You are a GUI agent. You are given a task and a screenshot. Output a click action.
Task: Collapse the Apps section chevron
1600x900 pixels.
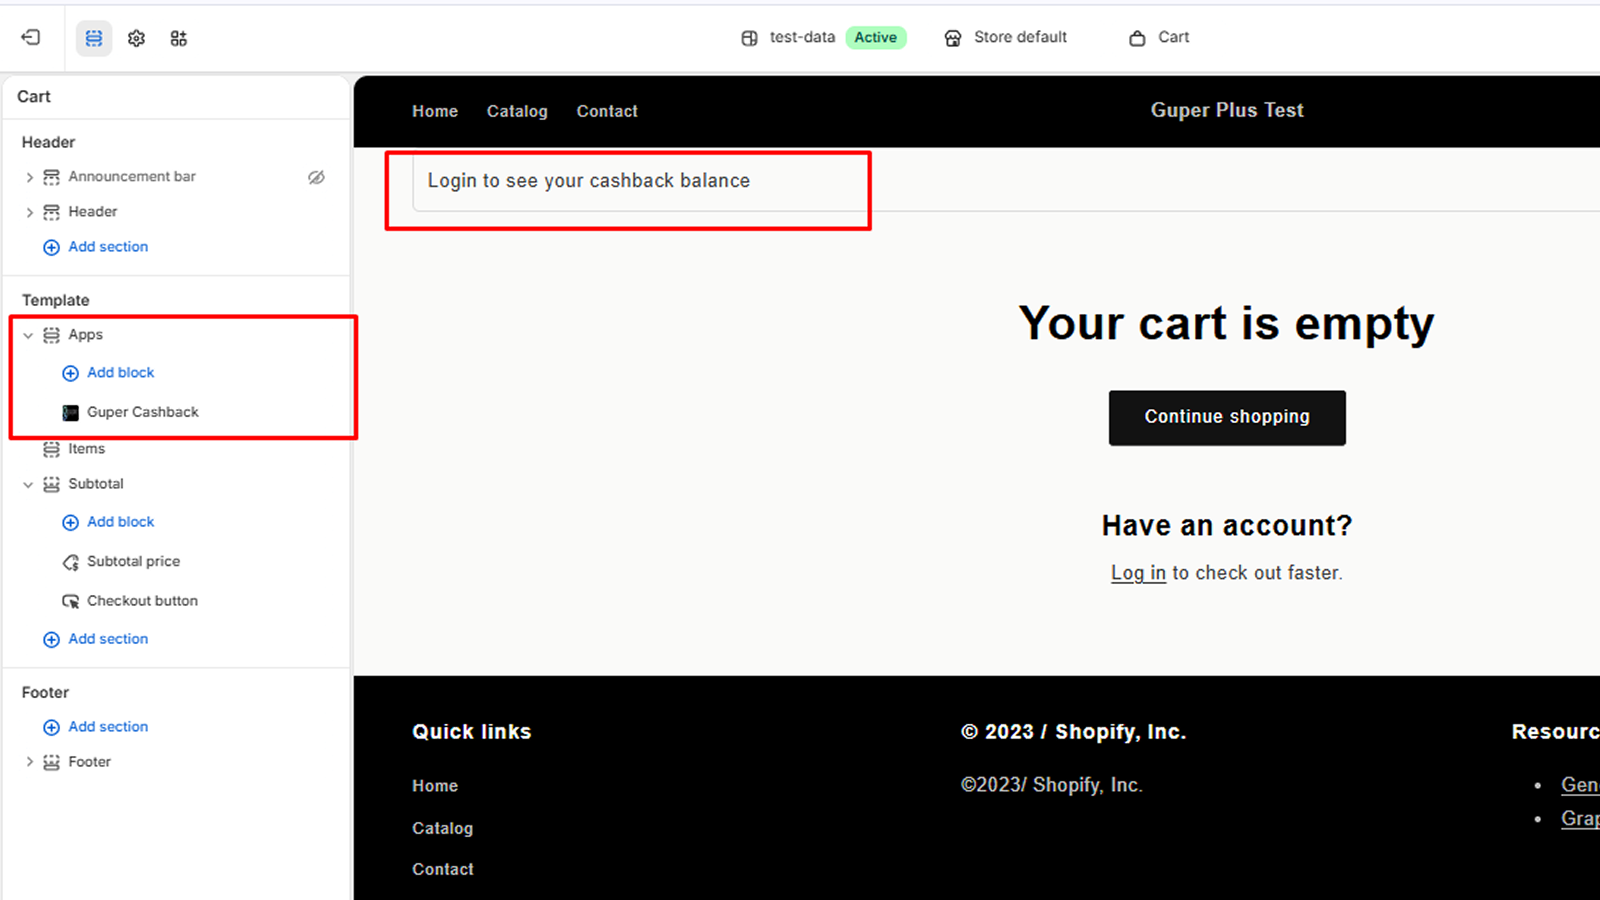coord(28,335)
